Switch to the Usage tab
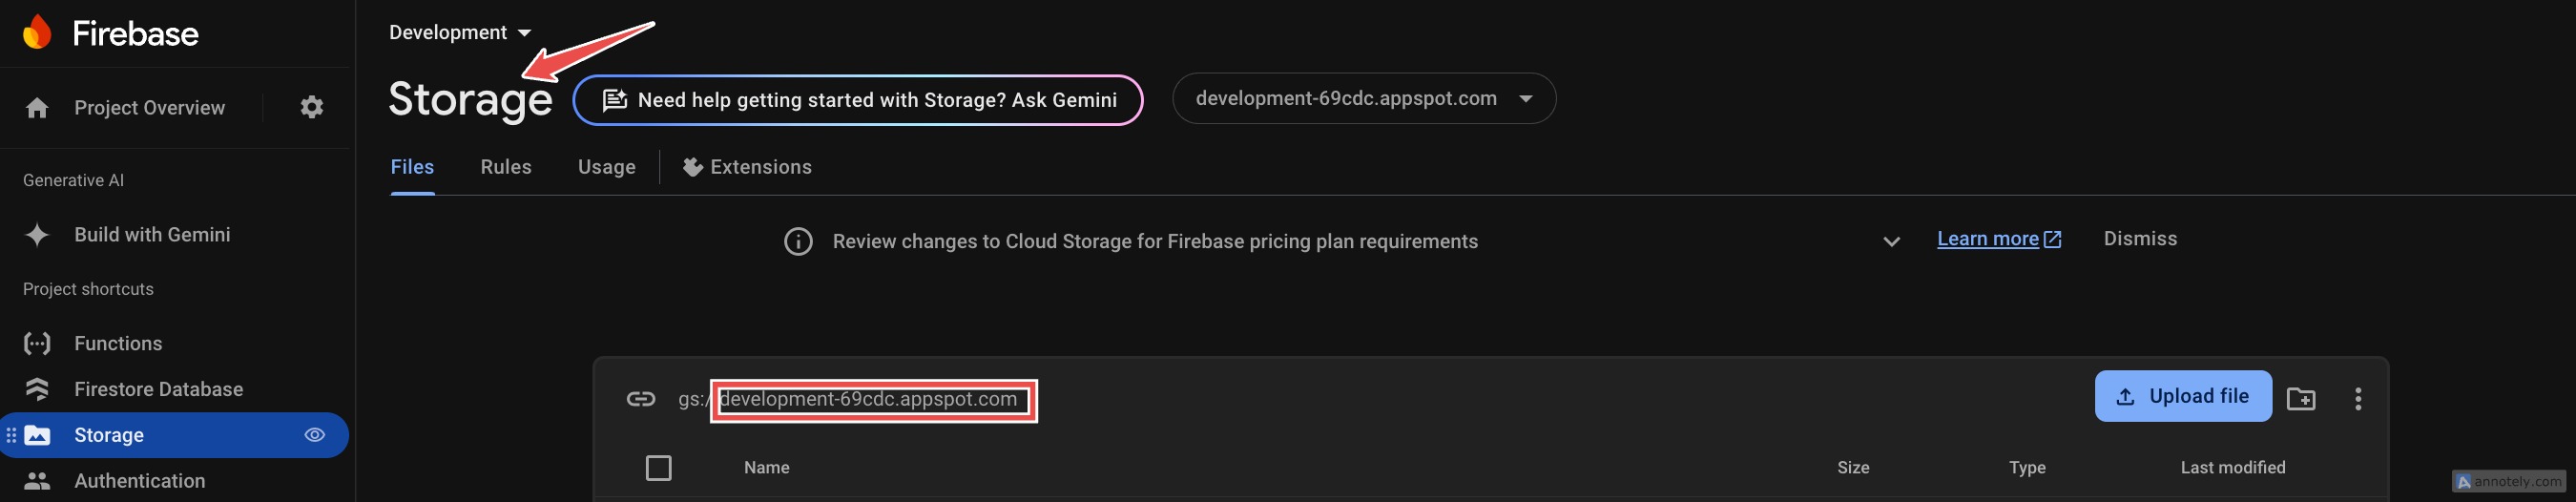The width and height of the screenshot is (2576, 502). [607, 167]
